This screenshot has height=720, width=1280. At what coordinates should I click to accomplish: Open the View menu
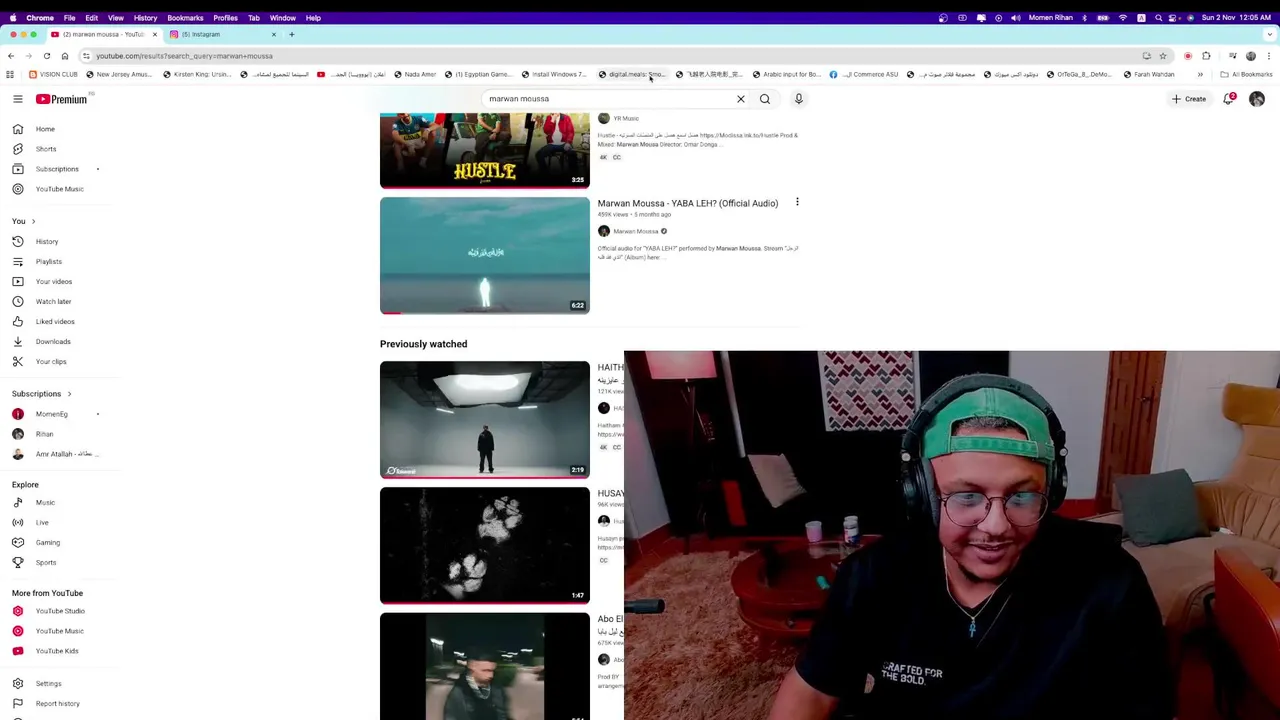coord(116,18)
